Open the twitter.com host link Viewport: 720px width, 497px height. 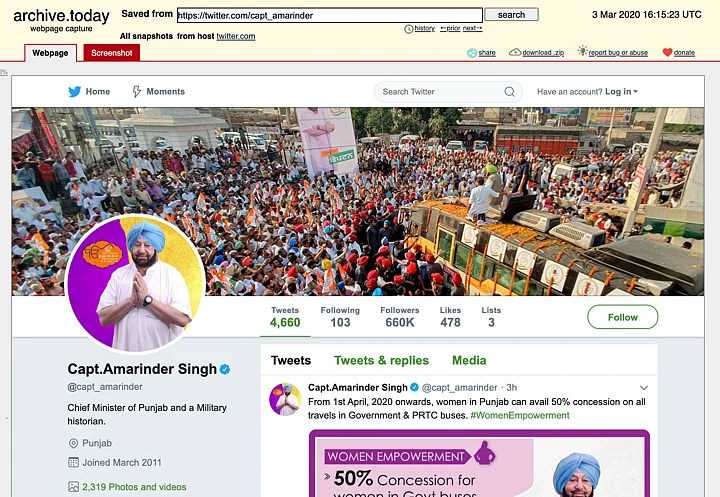tap(236, 36)
